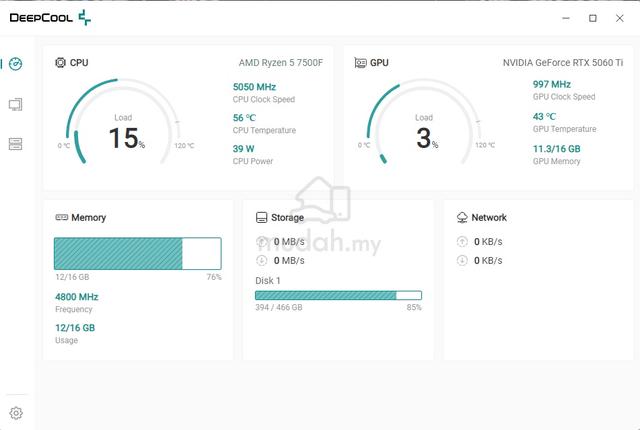Click the 4800 MHz memory frequency value
Viewport: 640px width, 430px height.
(x=77, y=297)
